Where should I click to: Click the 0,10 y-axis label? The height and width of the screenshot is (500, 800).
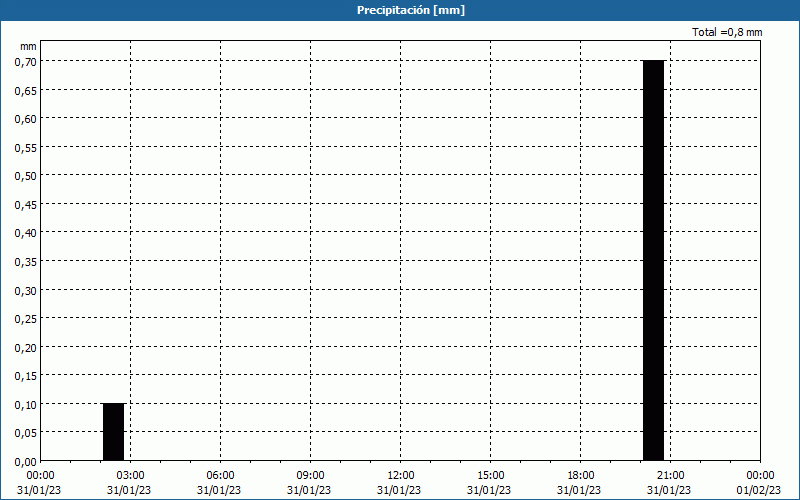point(28,405)
